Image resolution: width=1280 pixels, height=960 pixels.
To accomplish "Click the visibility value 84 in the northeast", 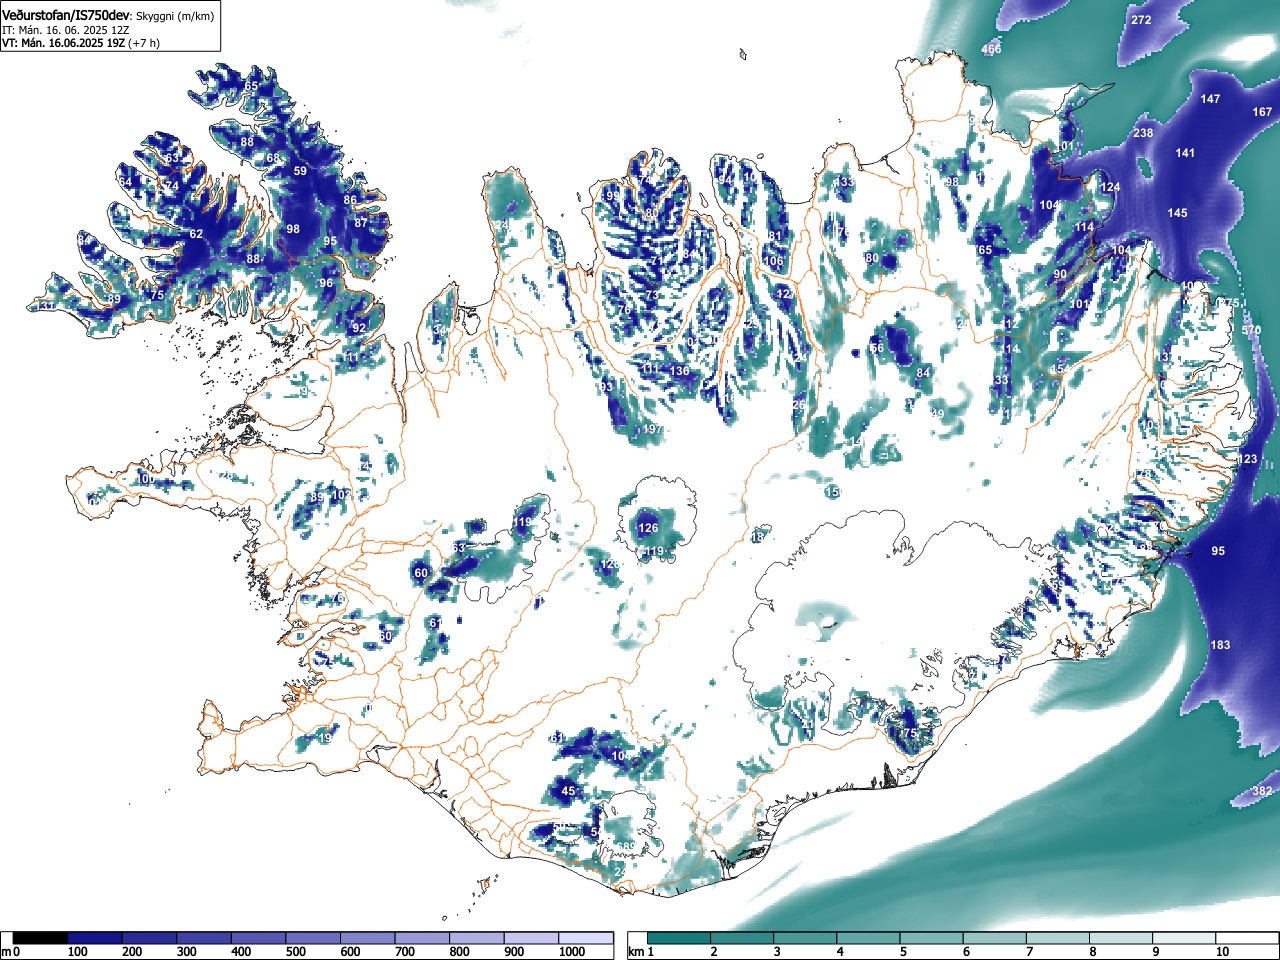I will click(923, 373).
